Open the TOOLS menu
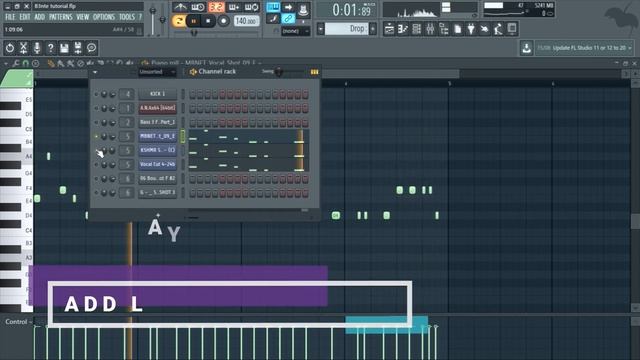This screenshot has width=640, height=360. [x=127, y=17]
